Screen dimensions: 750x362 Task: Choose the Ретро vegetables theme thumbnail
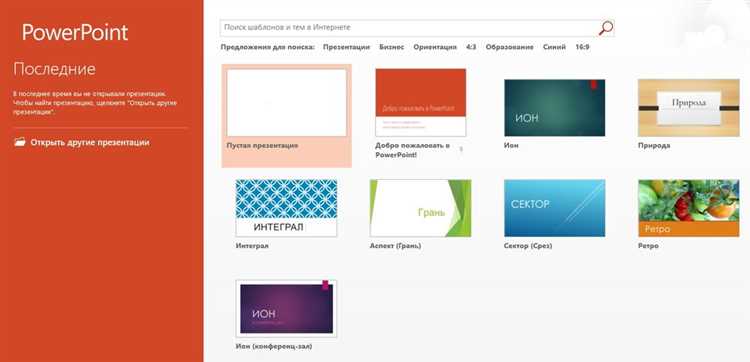688,208
